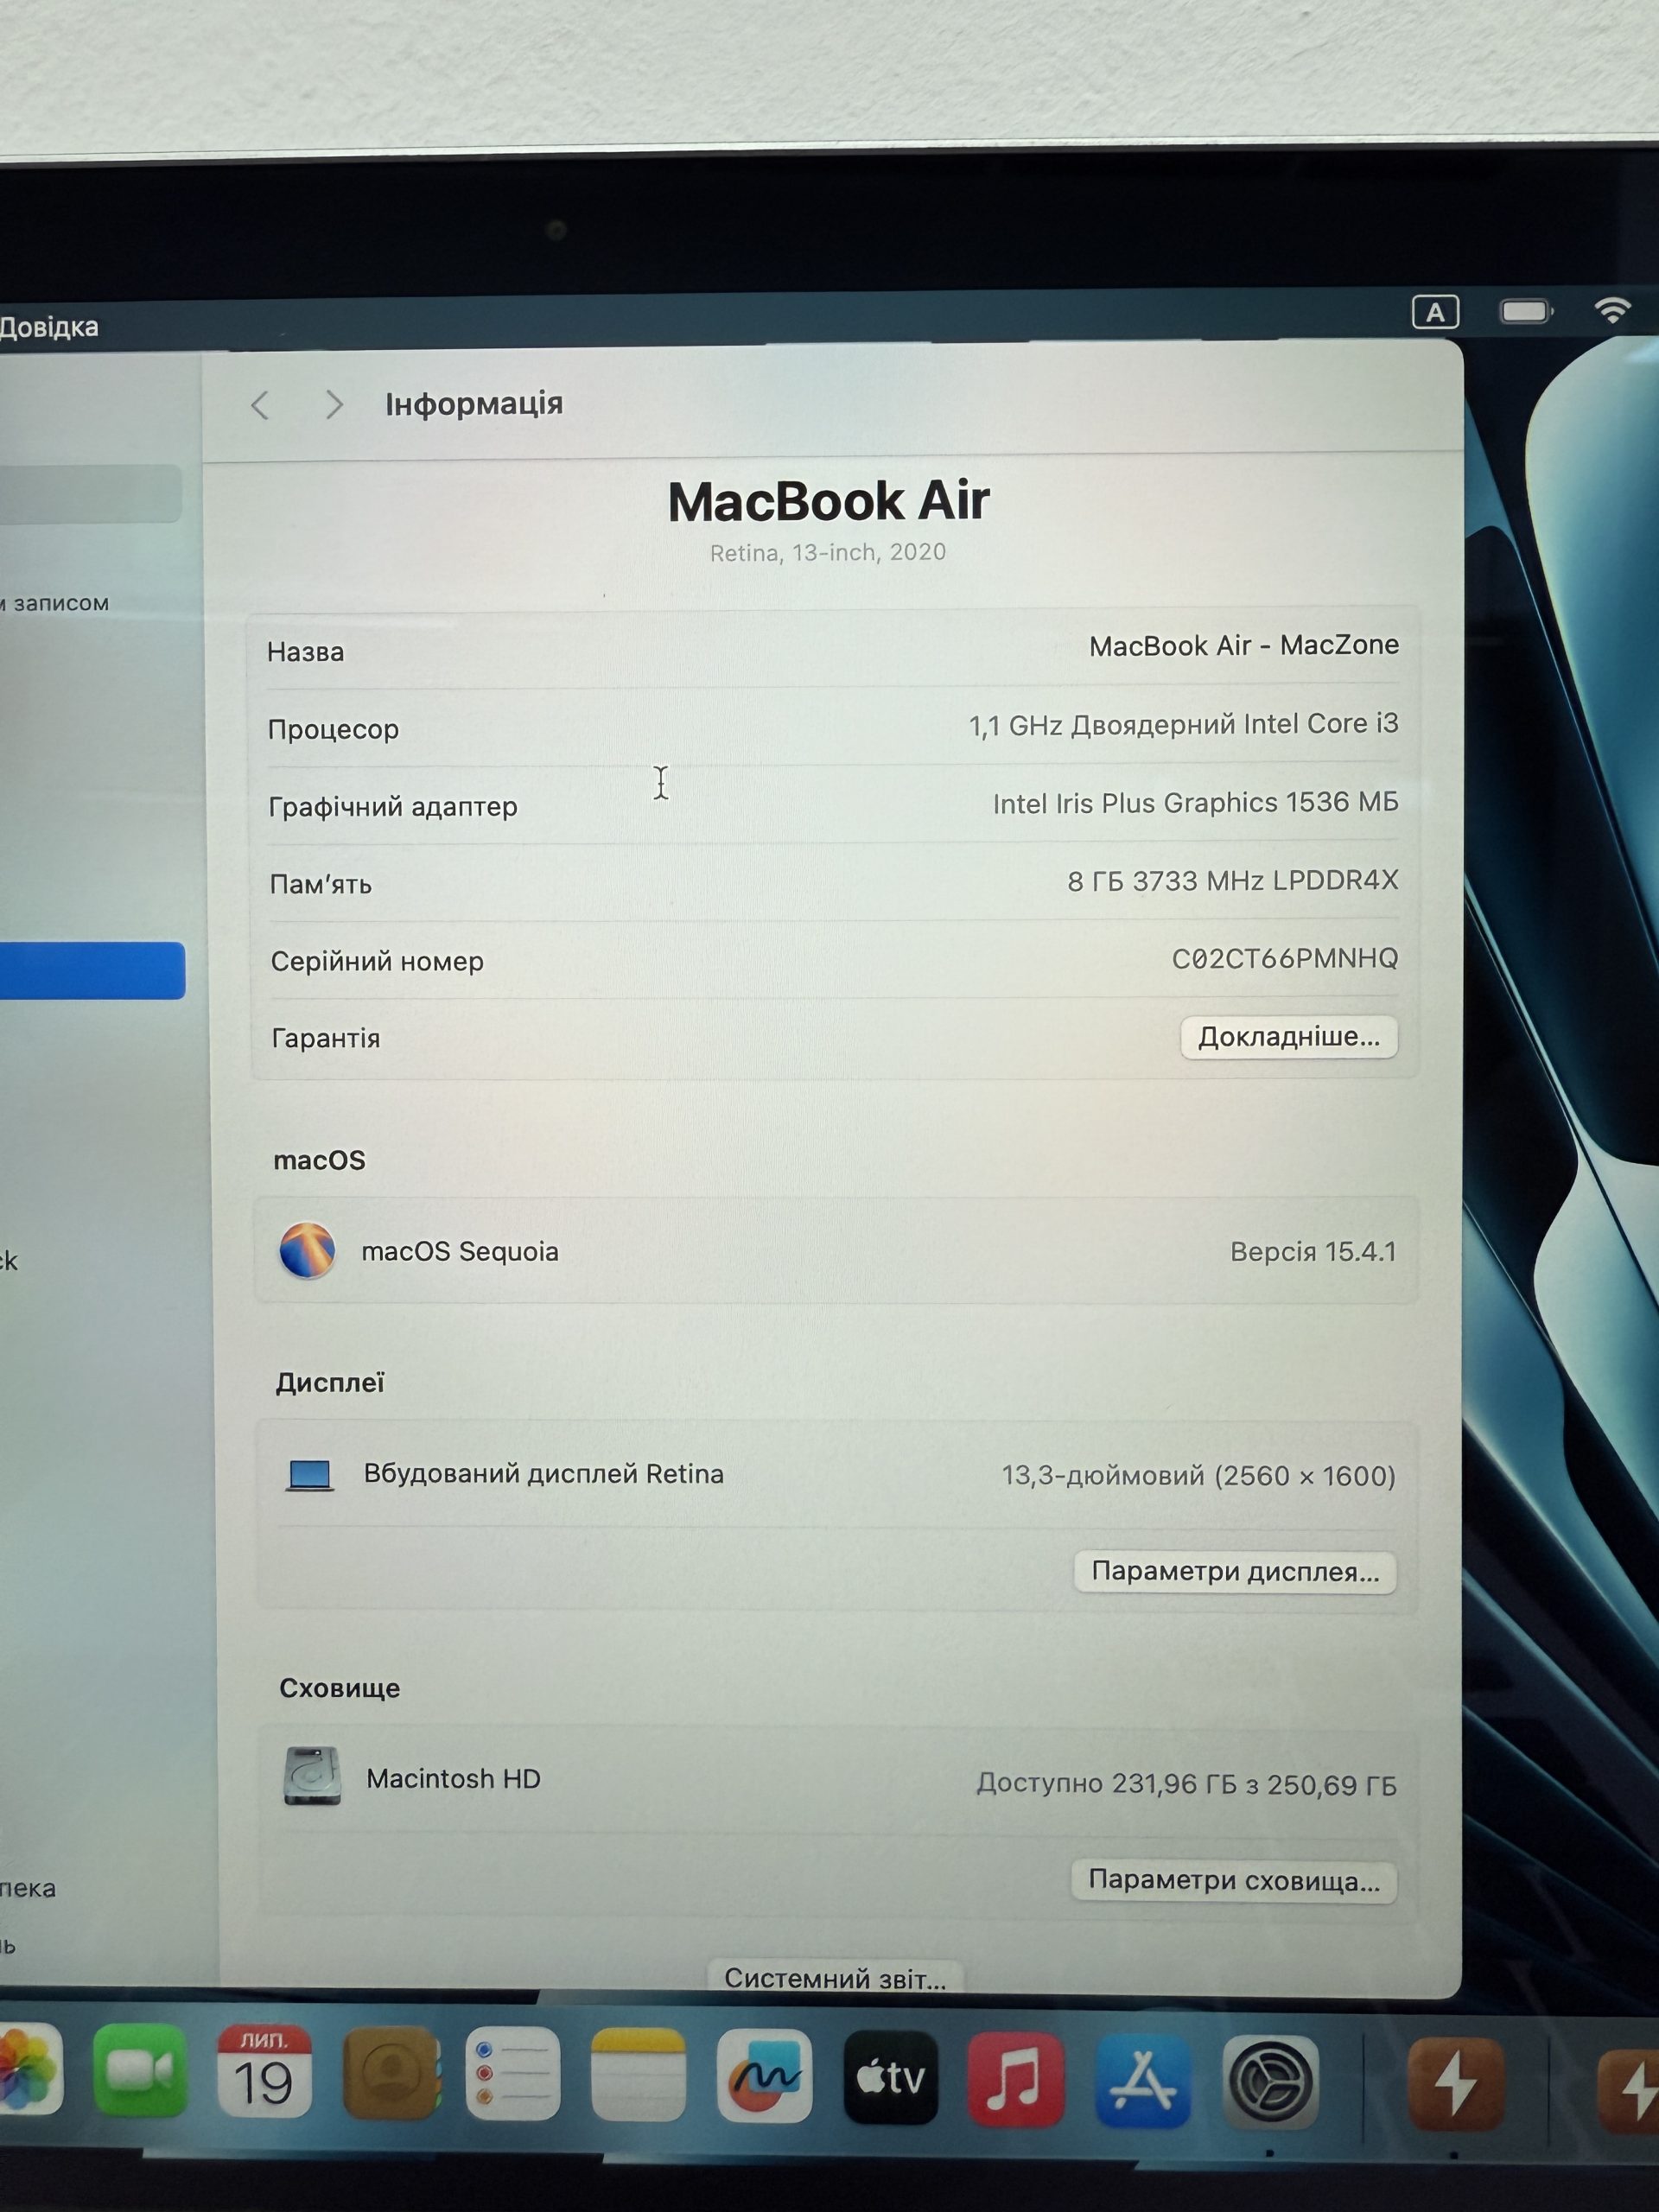
Task: Click the Retina, 13-inch, 2020 subtitle
Action: pos(828,552)
